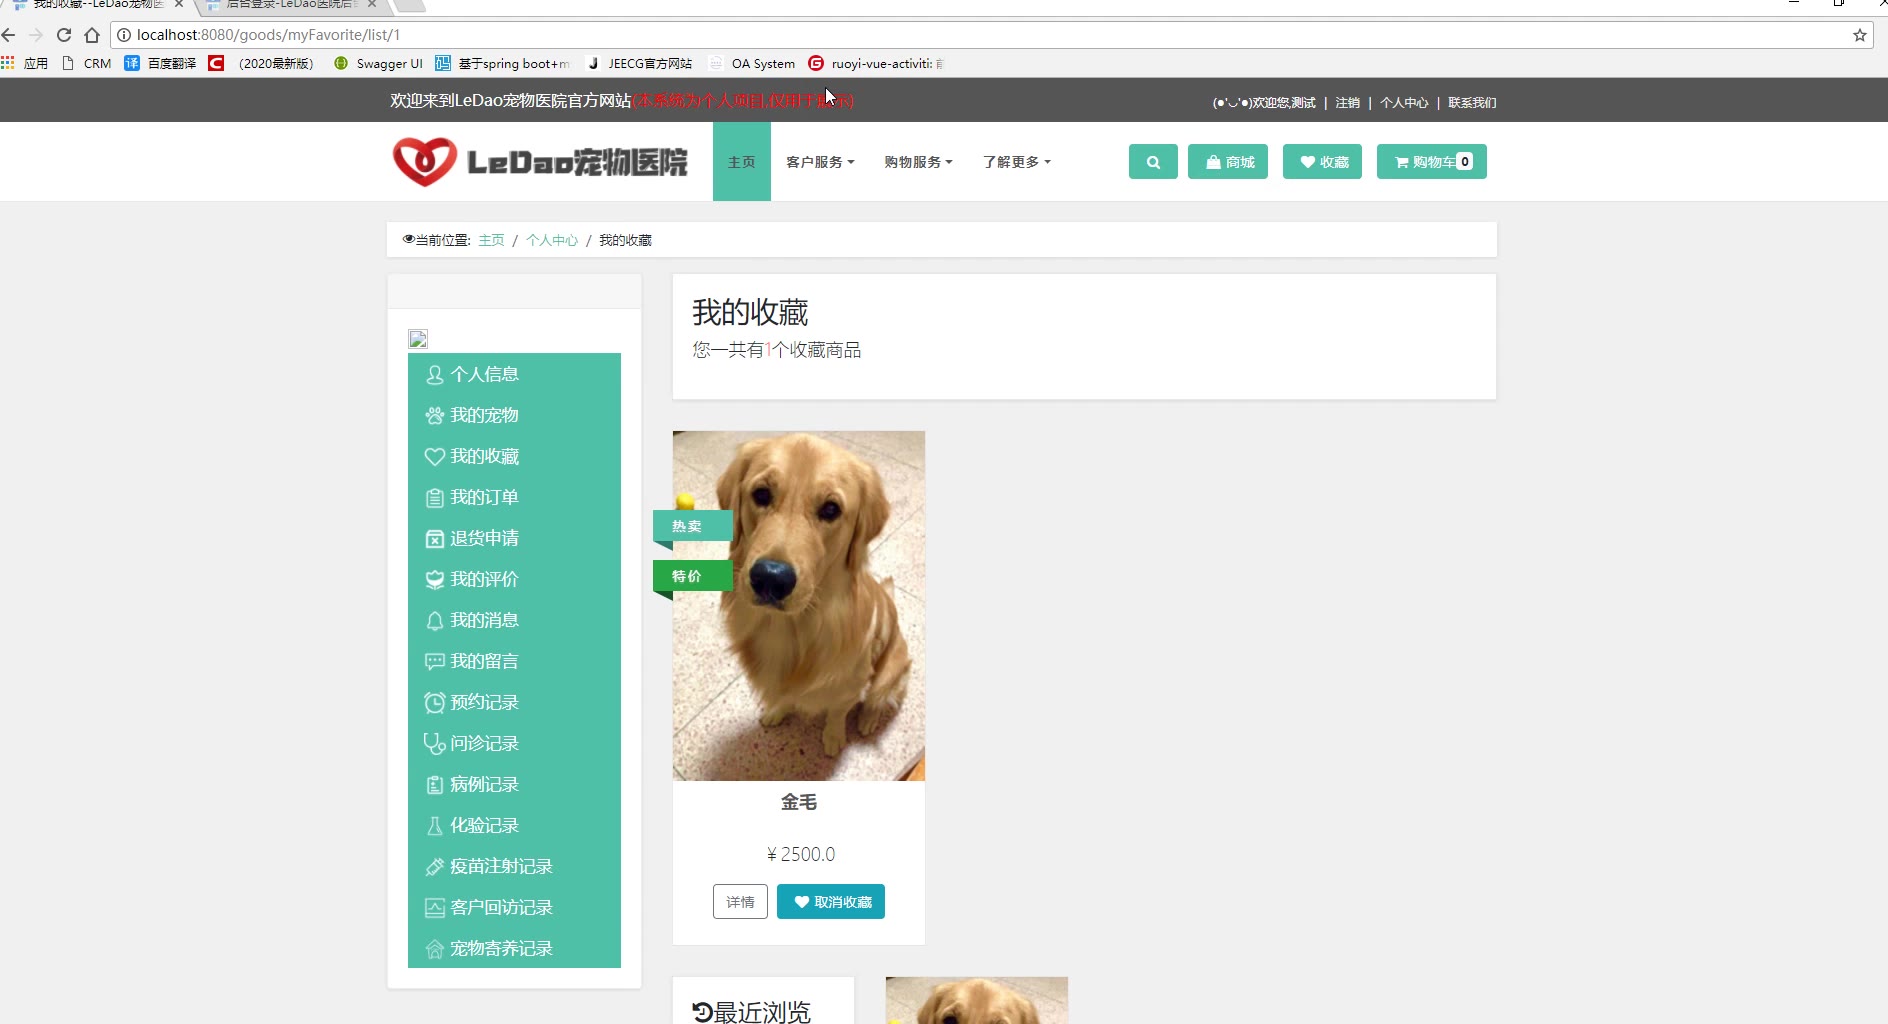Open the 购物车 shopping cart
The width and height of the screenshot is (1888, 1024).
point(1432,162)
